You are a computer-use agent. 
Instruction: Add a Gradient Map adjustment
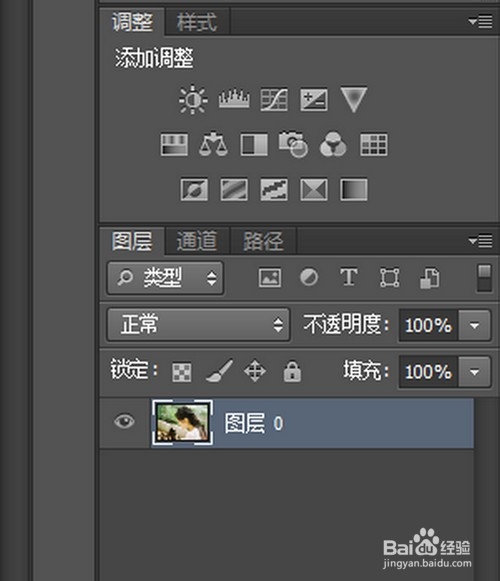[x=354, y=189]
